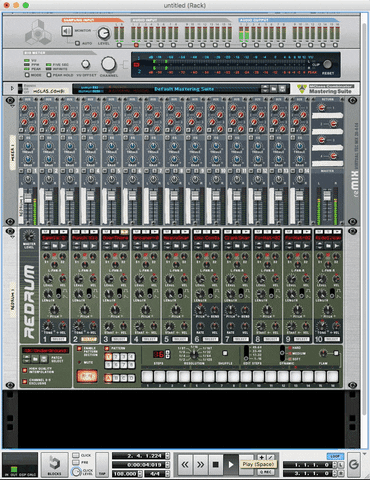Select pattern bank A on Redrum
The height and width of the screenshot is (480, 370).
point(108,378)
